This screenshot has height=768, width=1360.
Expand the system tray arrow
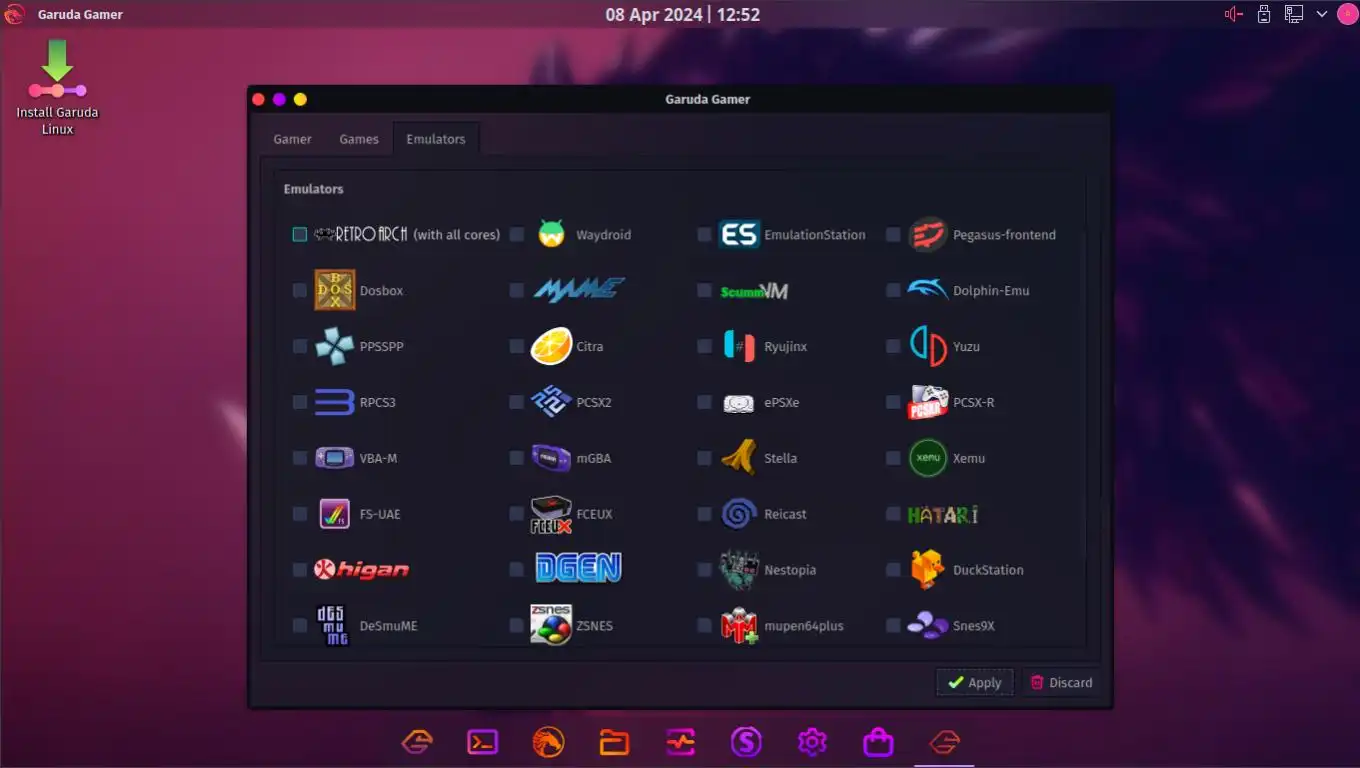click(x=1321, y=14)
